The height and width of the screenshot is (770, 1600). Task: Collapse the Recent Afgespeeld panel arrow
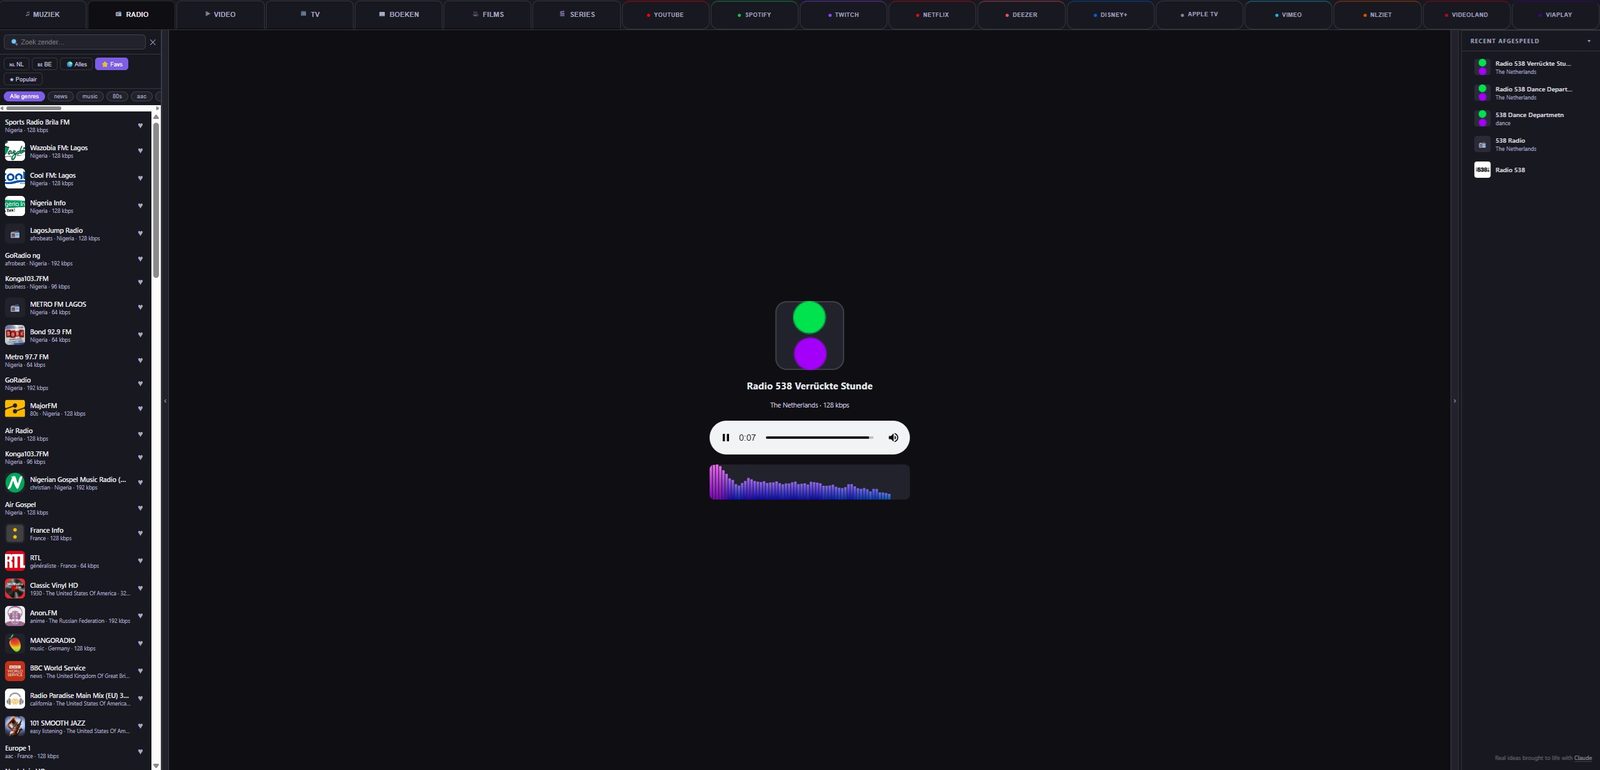[x=1589, y=41]
